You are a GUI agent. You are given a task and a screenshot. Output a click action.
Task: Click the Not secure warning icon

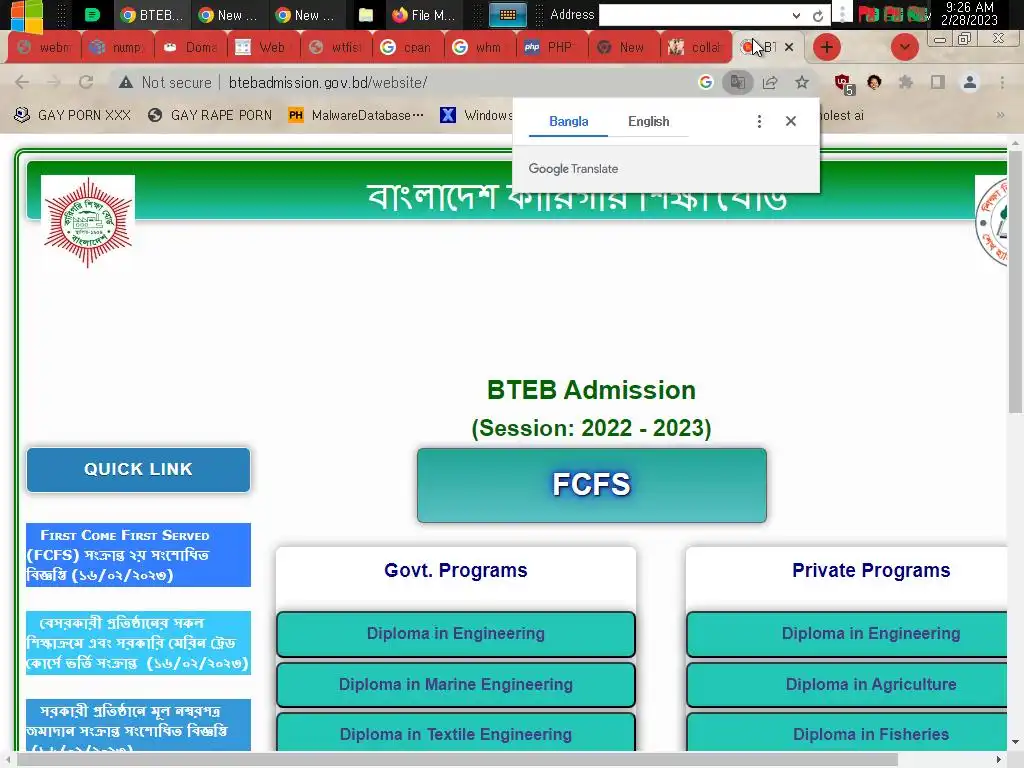(126, 82)
